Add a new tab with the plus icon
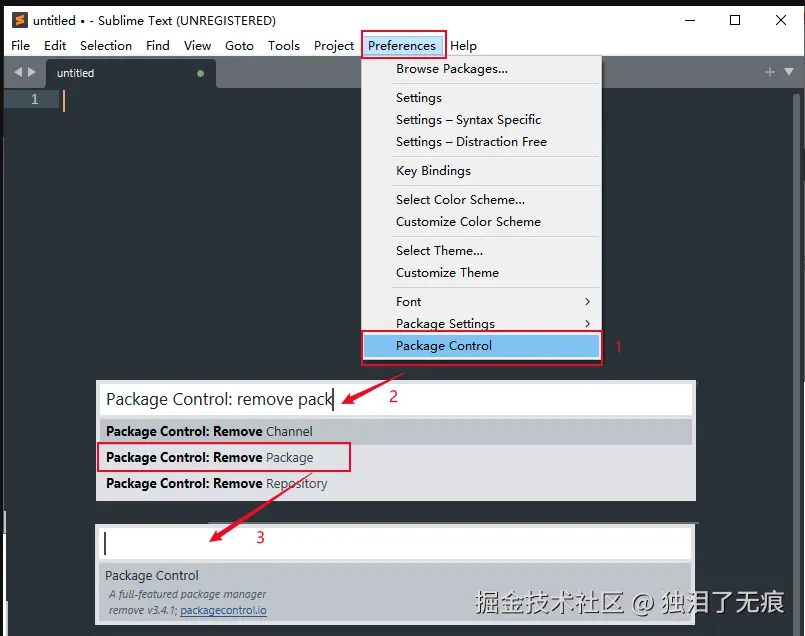Image resolution: width=805 pixels, height=636 pixels. 769,72
